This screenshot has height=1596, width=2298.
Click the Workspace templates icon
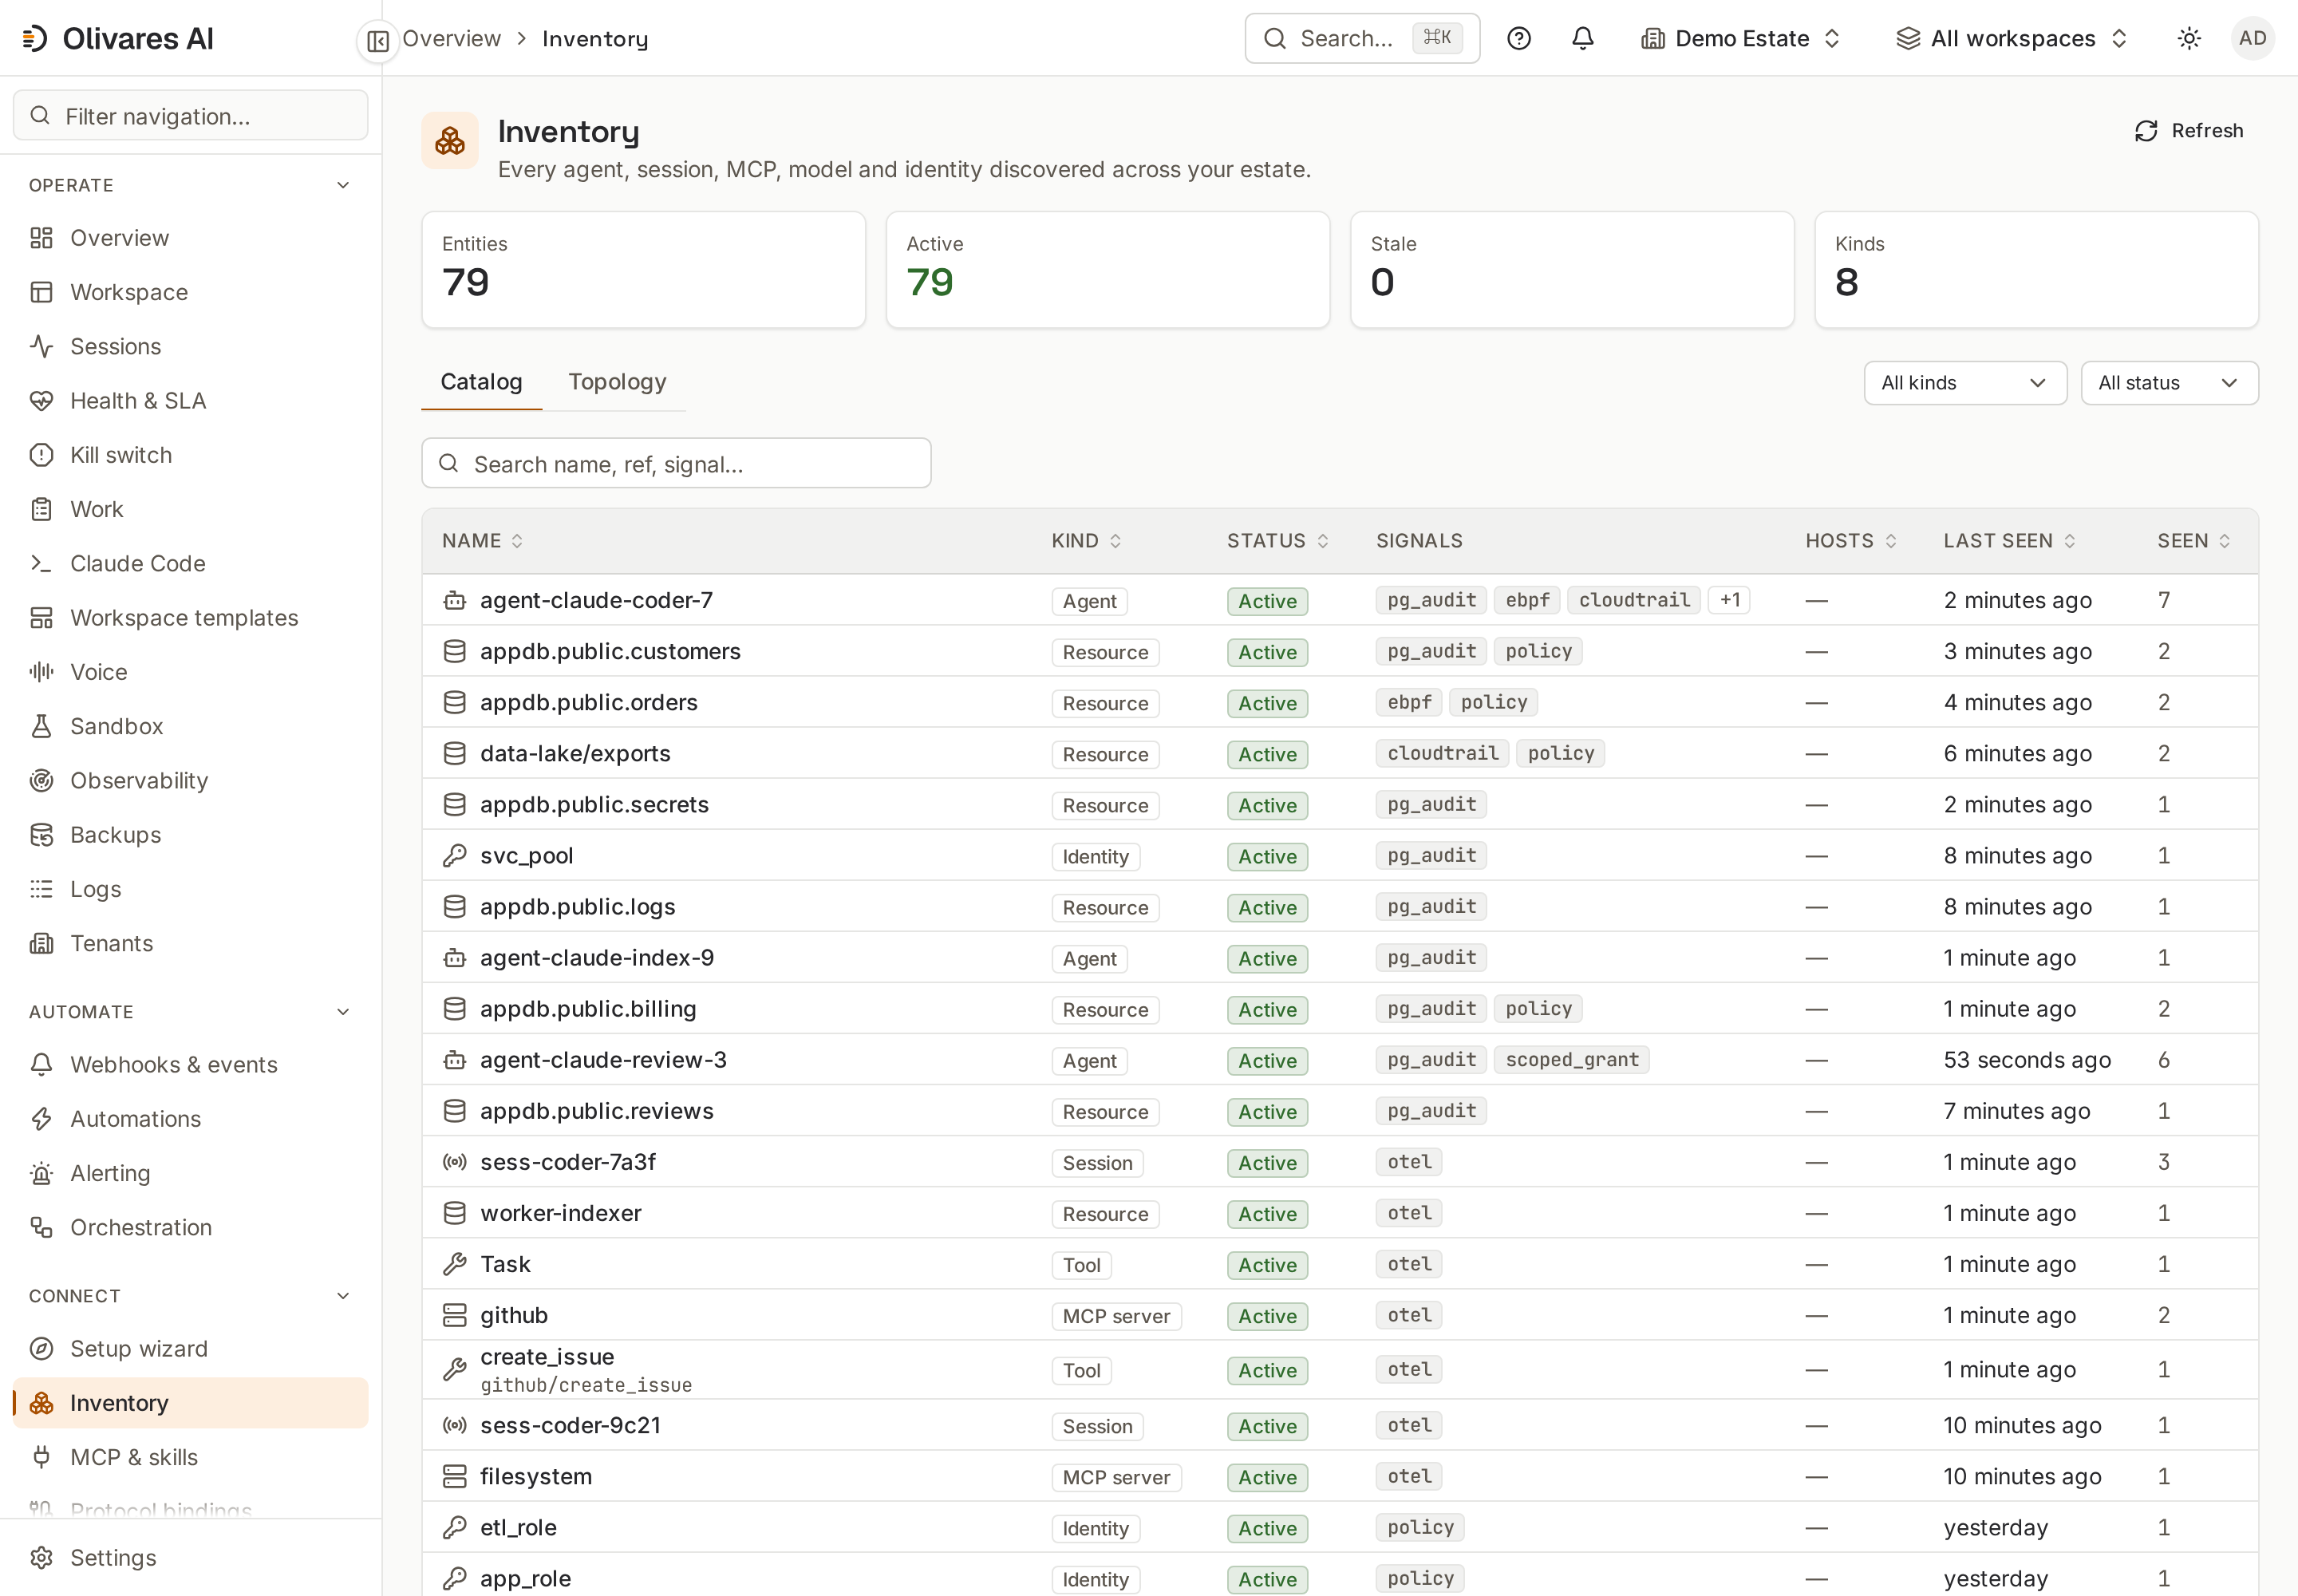pos(41,618)
